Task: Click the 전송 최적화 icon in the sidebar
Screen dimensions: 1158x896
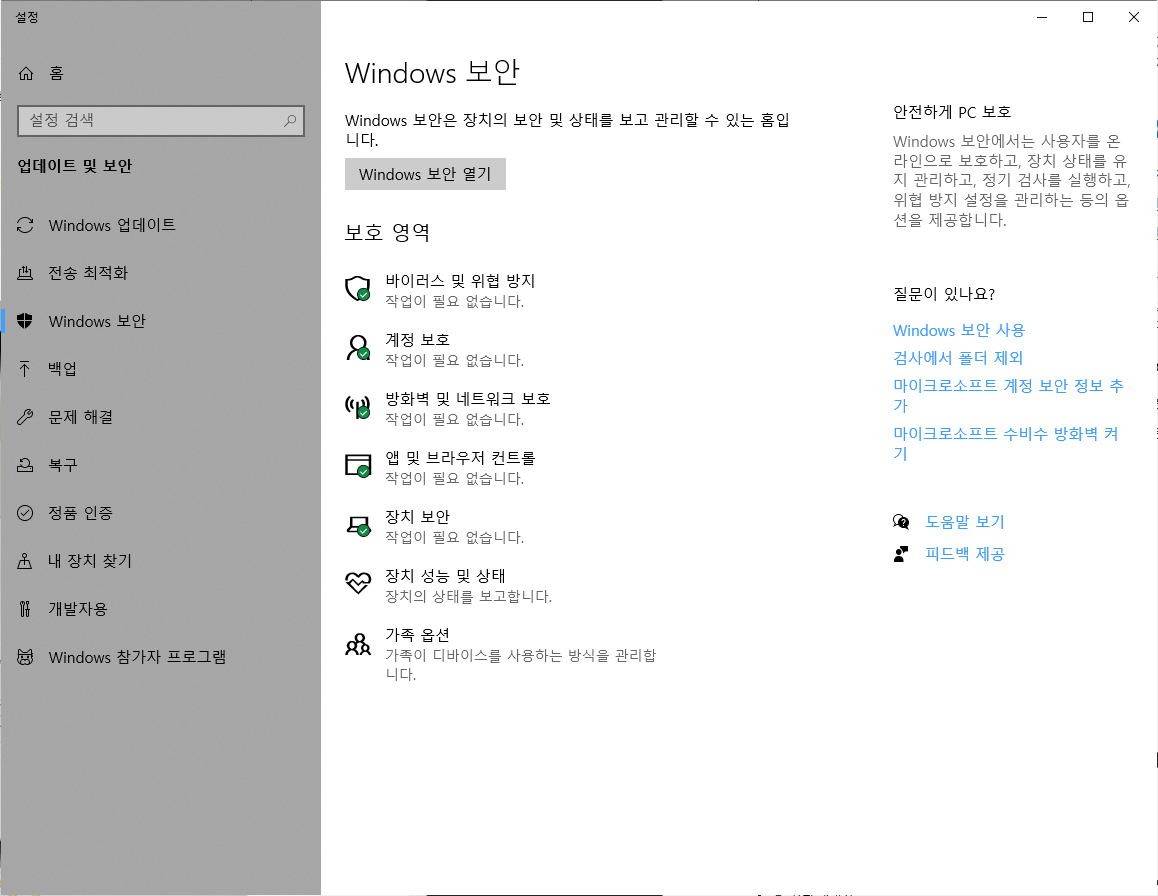Action: pyautogui.click(x=25, y=273)
